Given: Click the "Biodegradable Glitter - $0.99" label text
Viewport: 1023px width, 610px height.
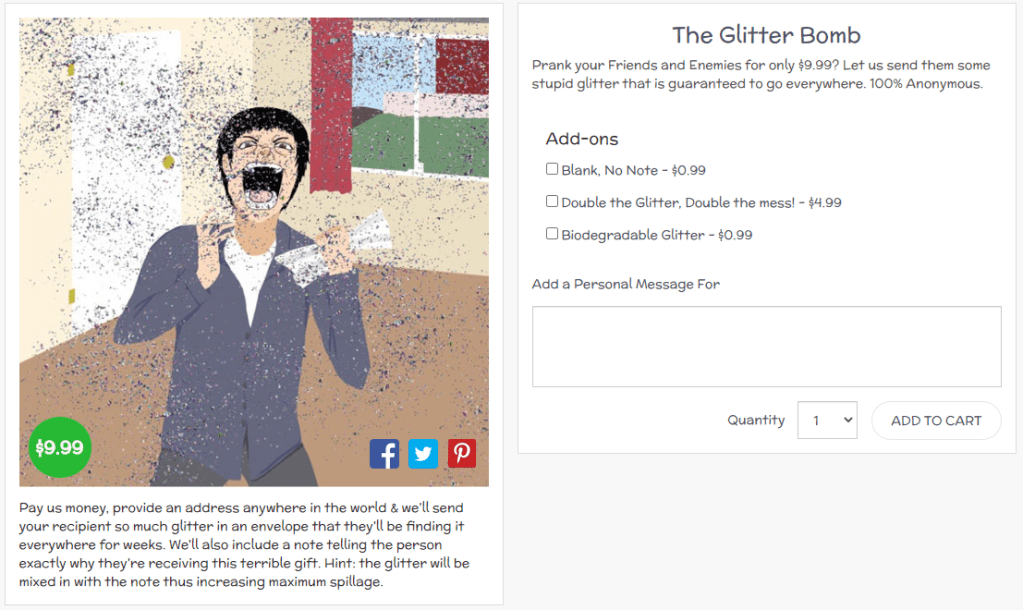Looking at the screenshot, I should pyautogui.click(x=656, y=236).
